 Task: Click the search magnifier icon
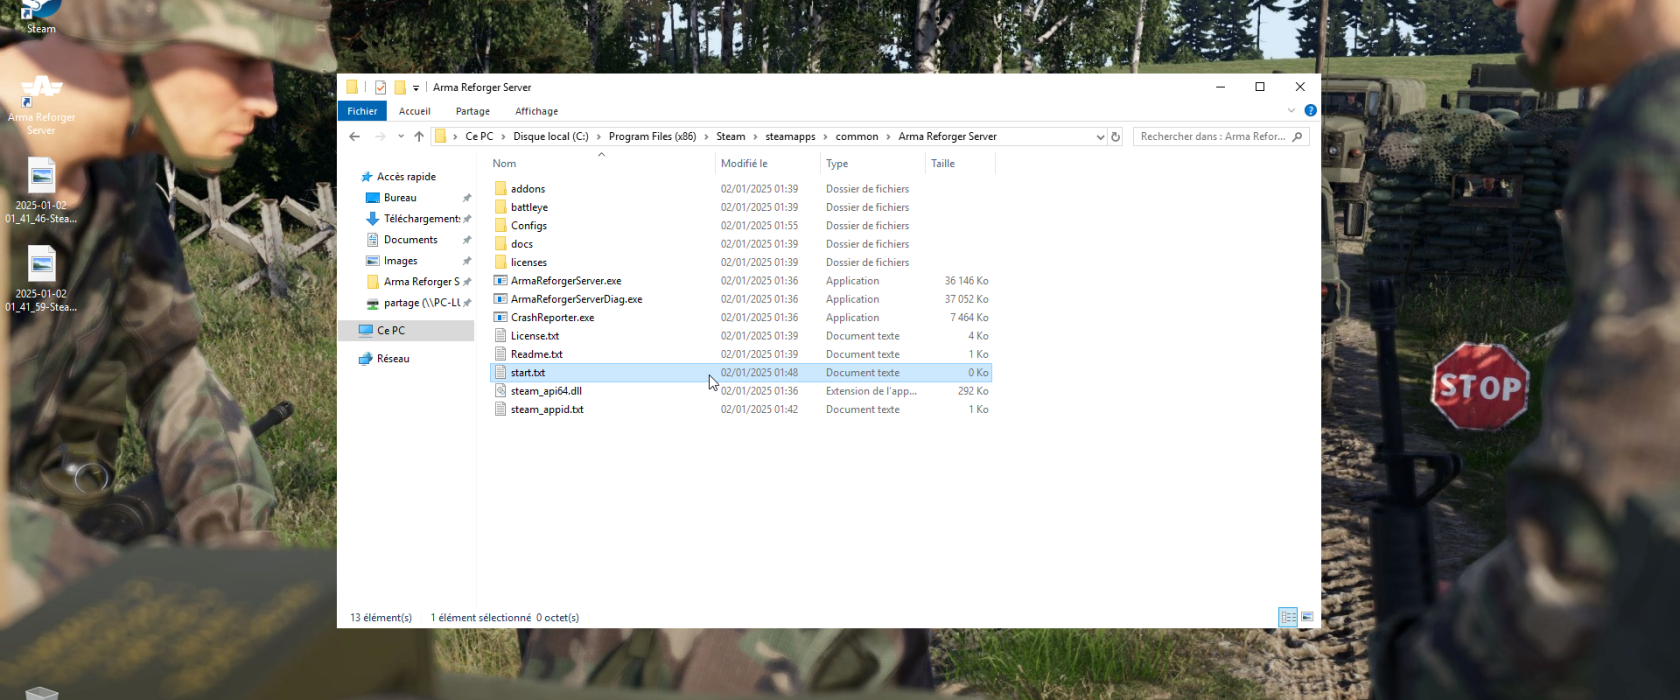coord(1297,136)
